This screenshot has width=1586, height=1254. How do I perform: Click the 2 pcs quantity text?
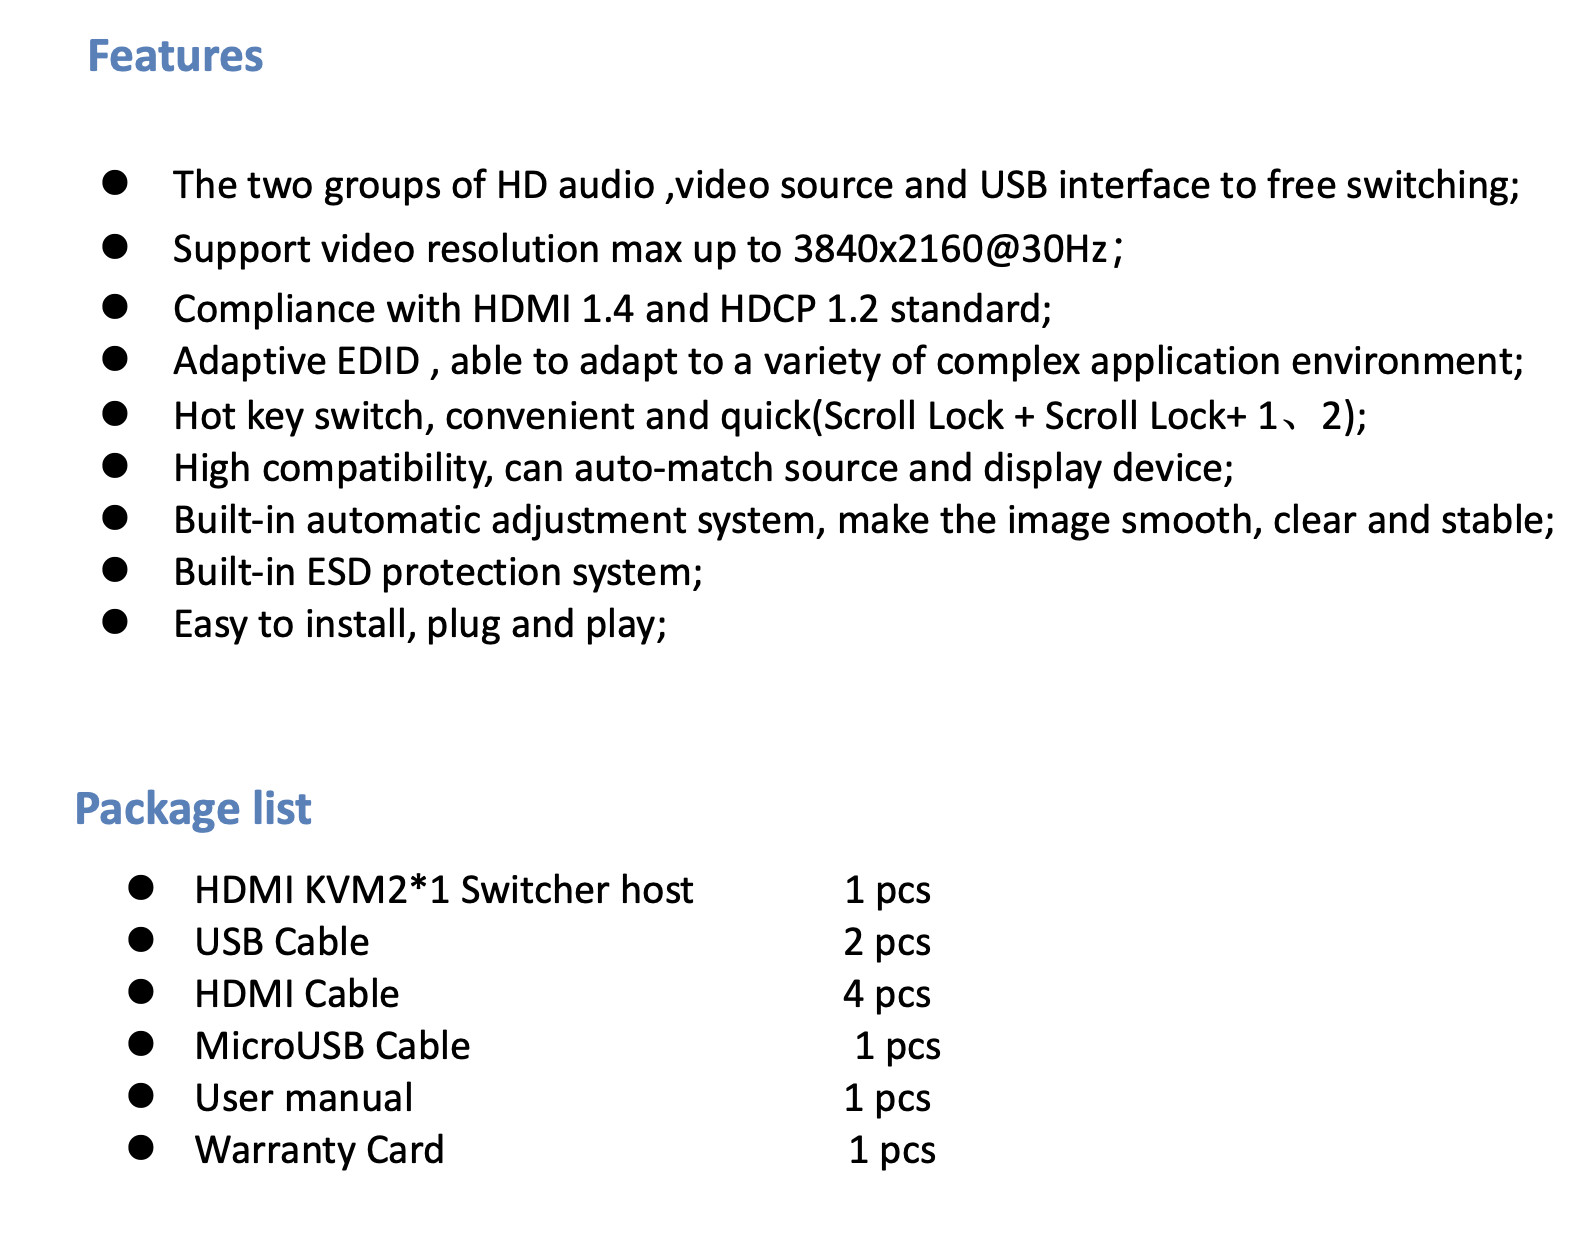(887, 942)
